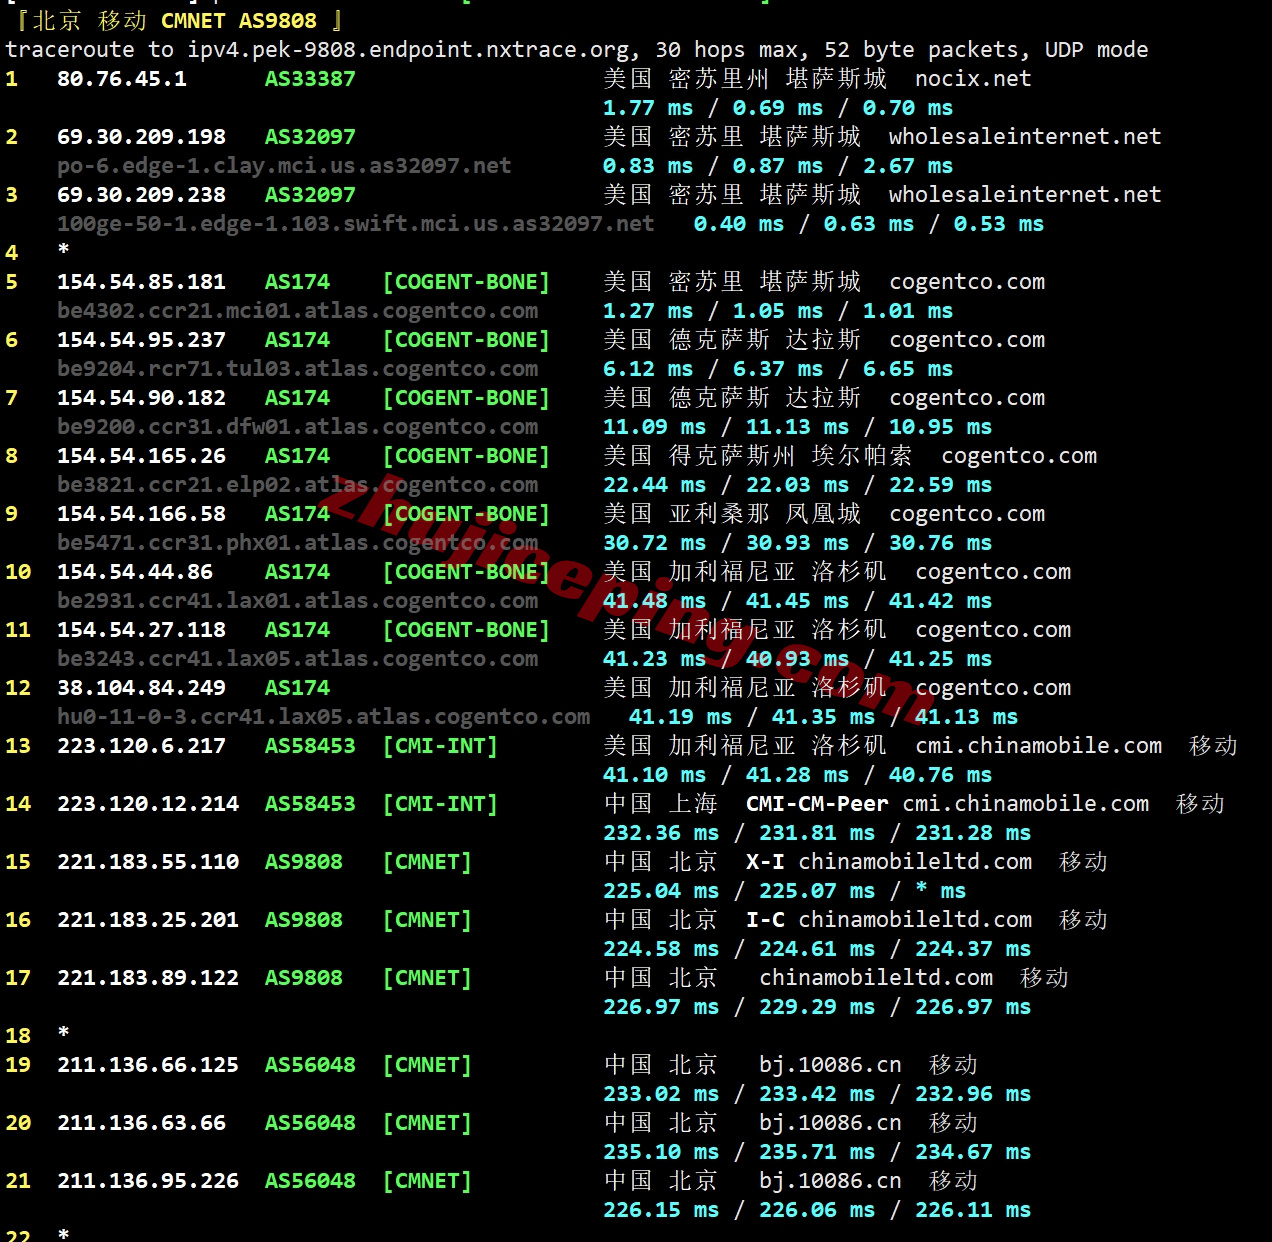Click the IP address 221.183.89.122
The width and height of the screenshot is (1272, 1242).
[148, 978]
